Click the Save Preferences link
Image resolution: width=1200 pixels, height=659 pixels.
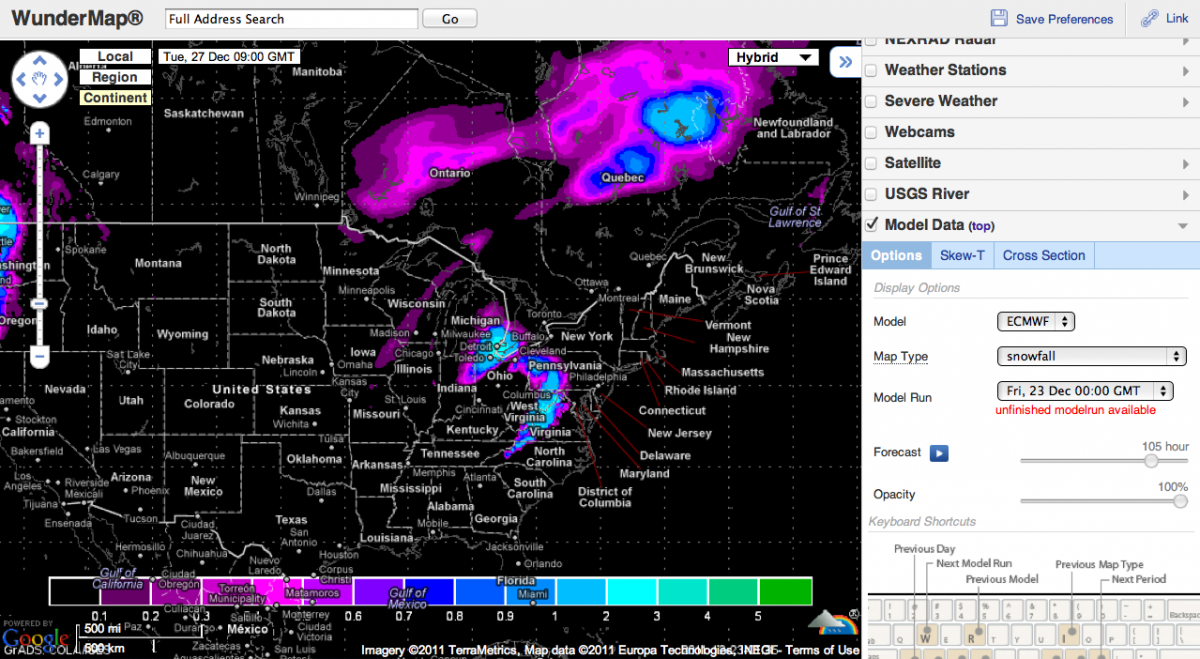(1064, 19)
